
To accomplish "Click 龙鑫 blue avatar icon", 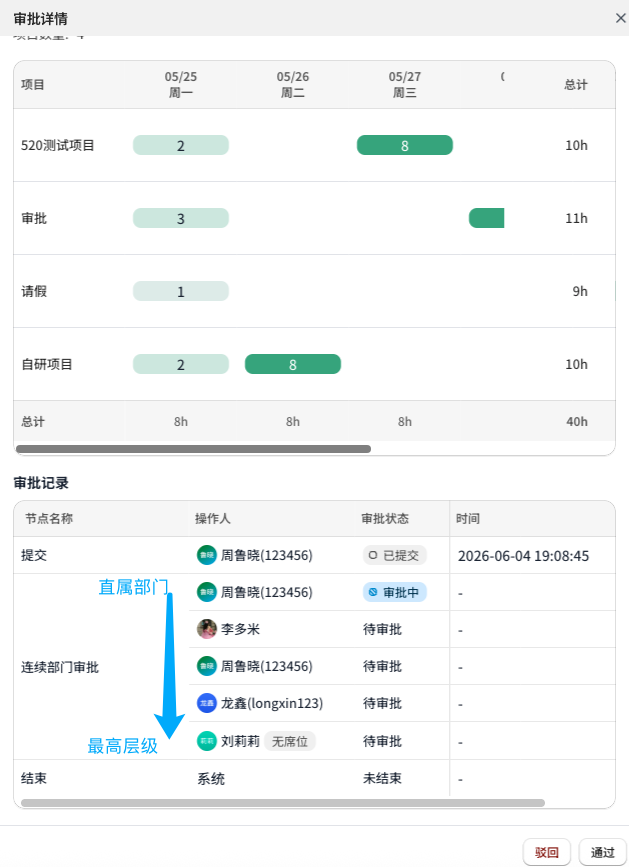I will (207, 703).
